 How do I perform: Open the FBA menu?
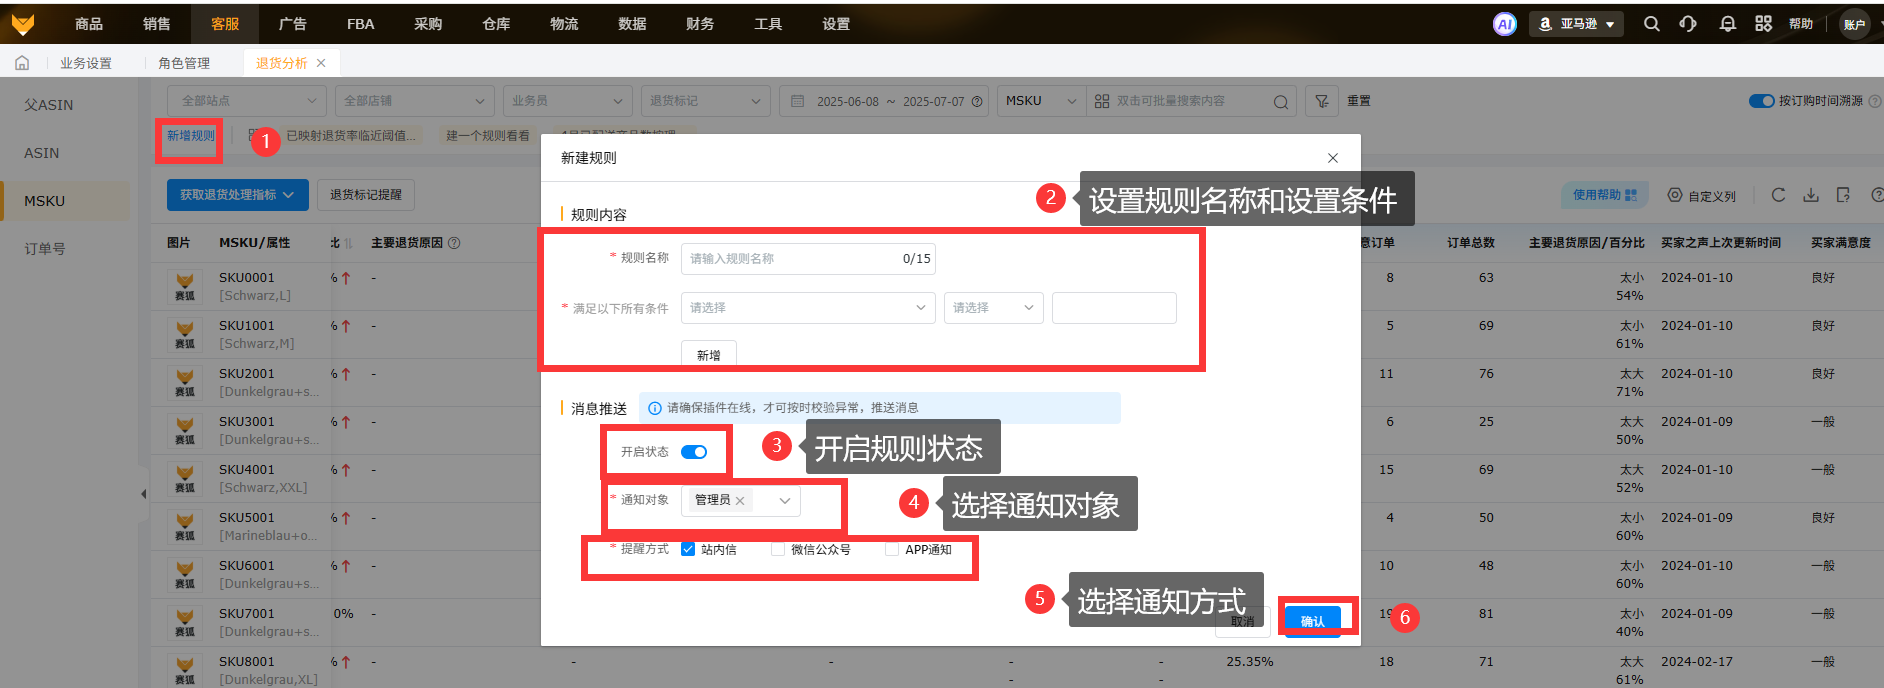tap(361, 24)
